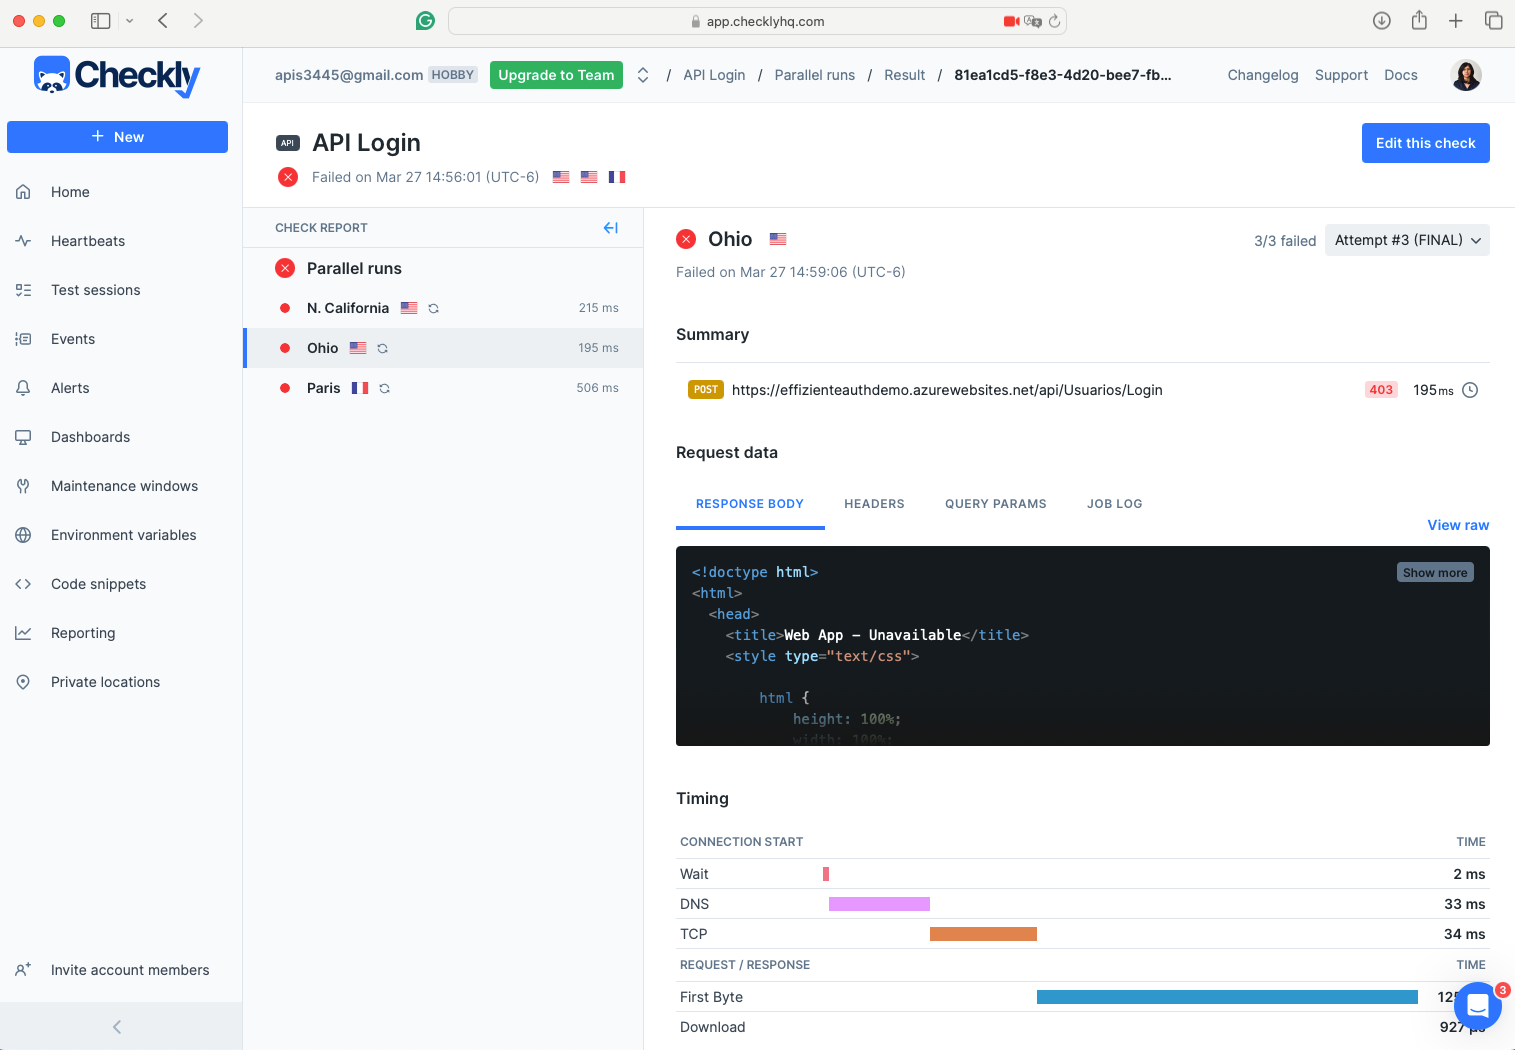
Task: Click Safari share button
Action: [x=1419, y=20]
